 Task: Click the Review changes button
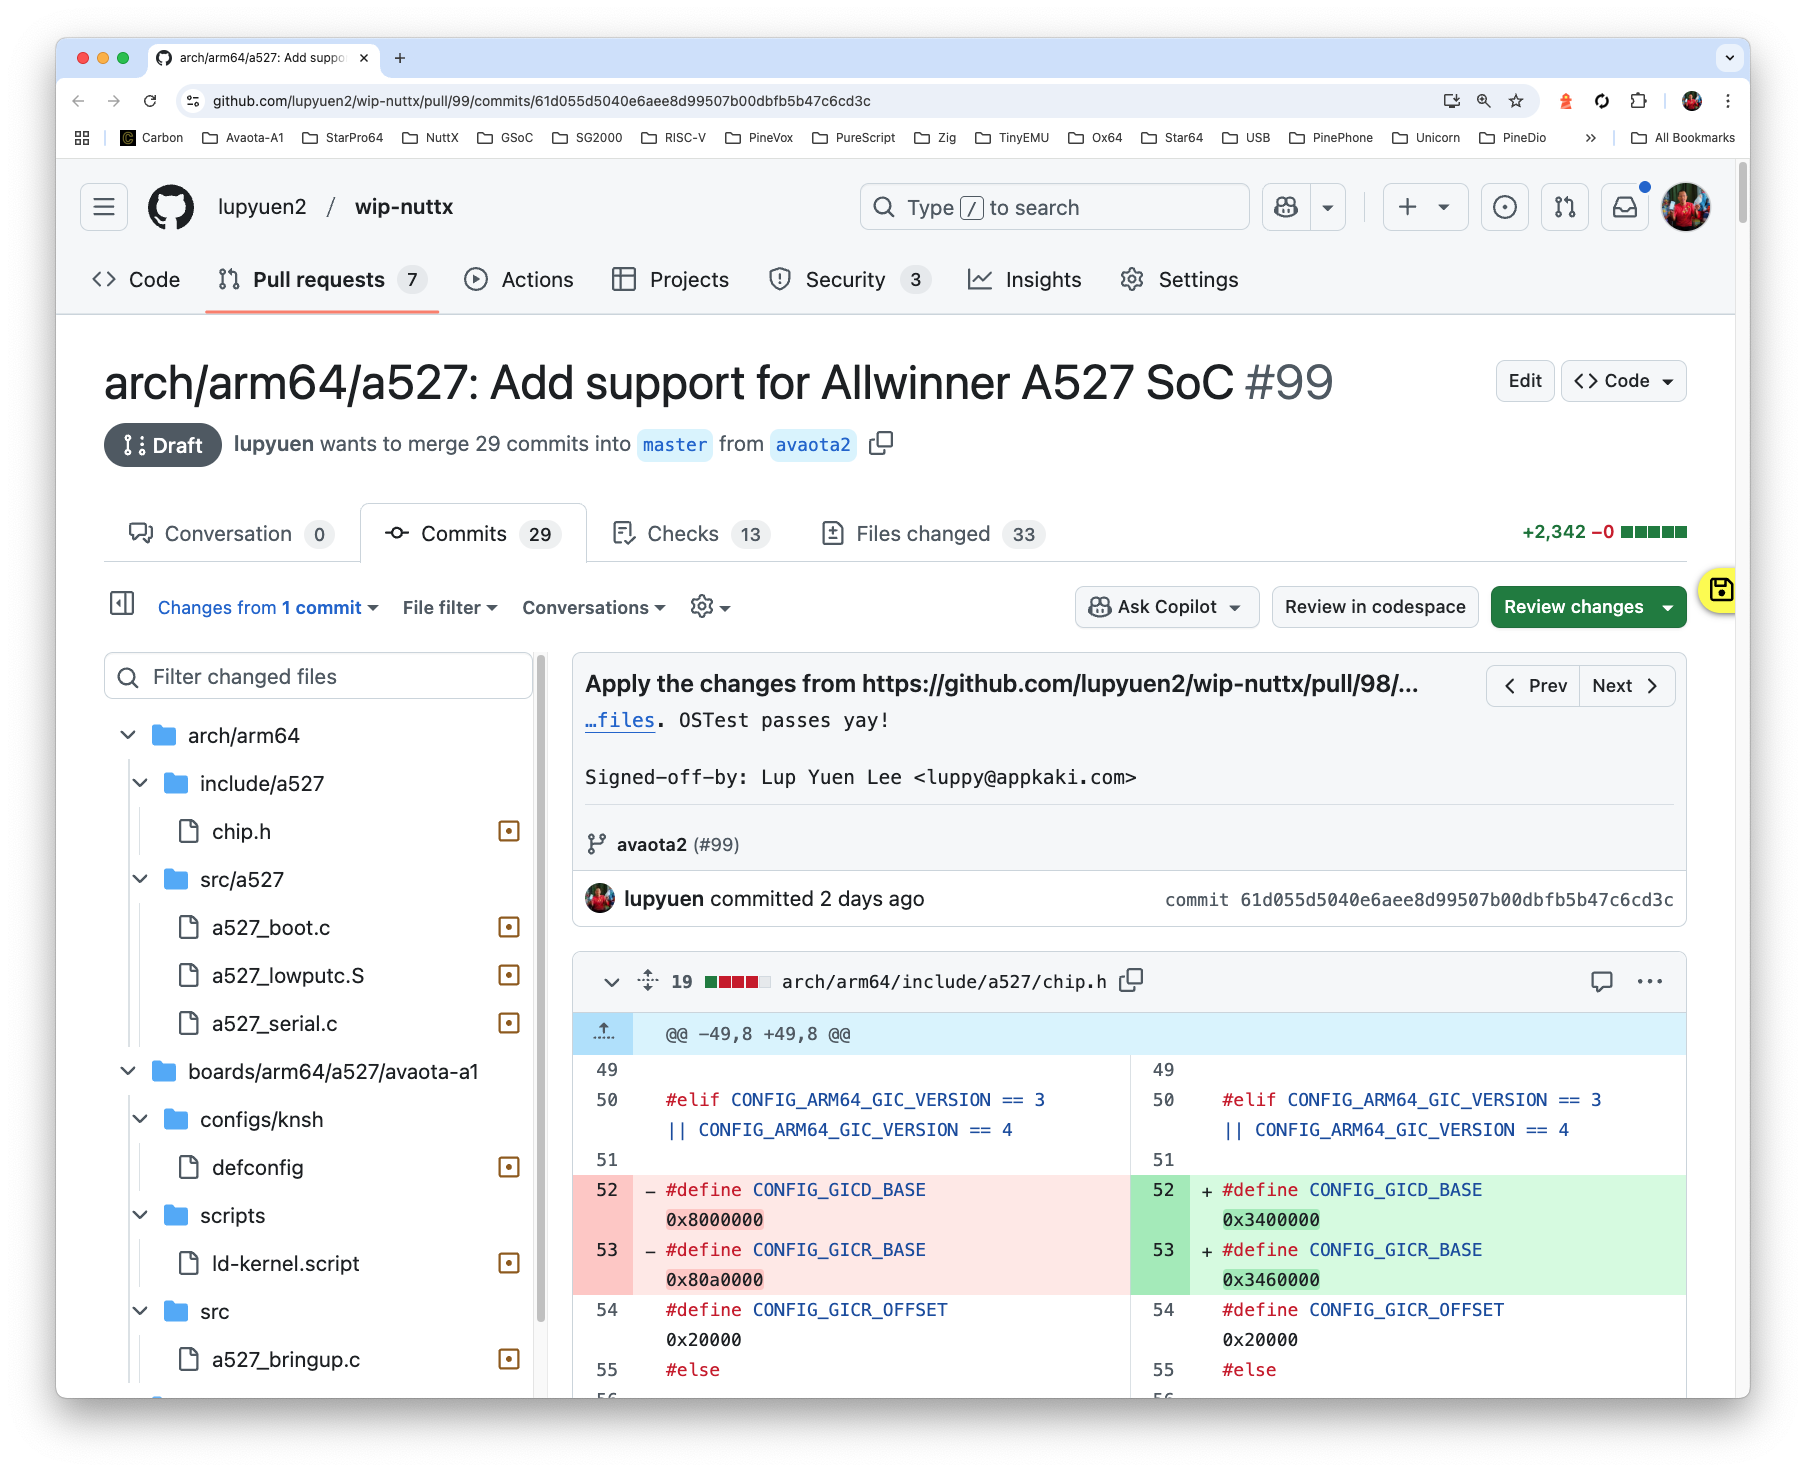pyautogui.click(x=1574, y=607)
